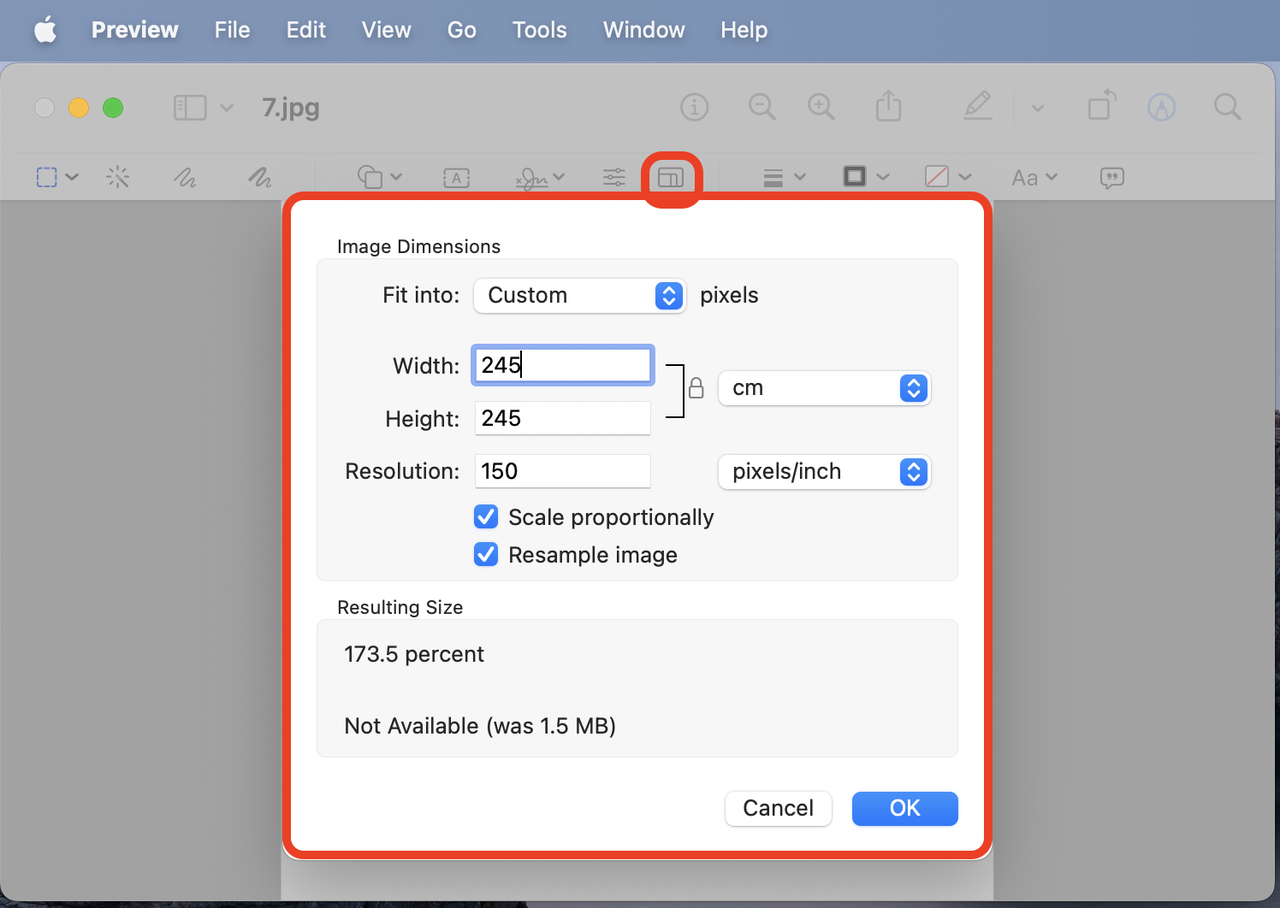This screenshot has height=908, width=1280.
Task: Insert a text box with Text tool
Action: (456, 178)
